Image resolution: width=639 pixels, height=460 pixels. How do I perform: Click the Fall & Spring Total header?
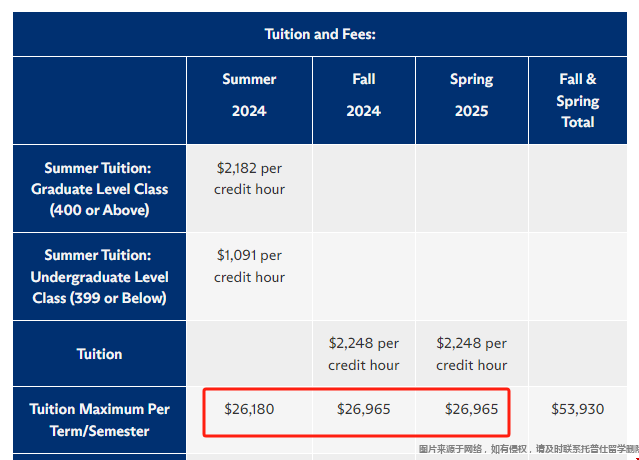[x=578, y=101]
